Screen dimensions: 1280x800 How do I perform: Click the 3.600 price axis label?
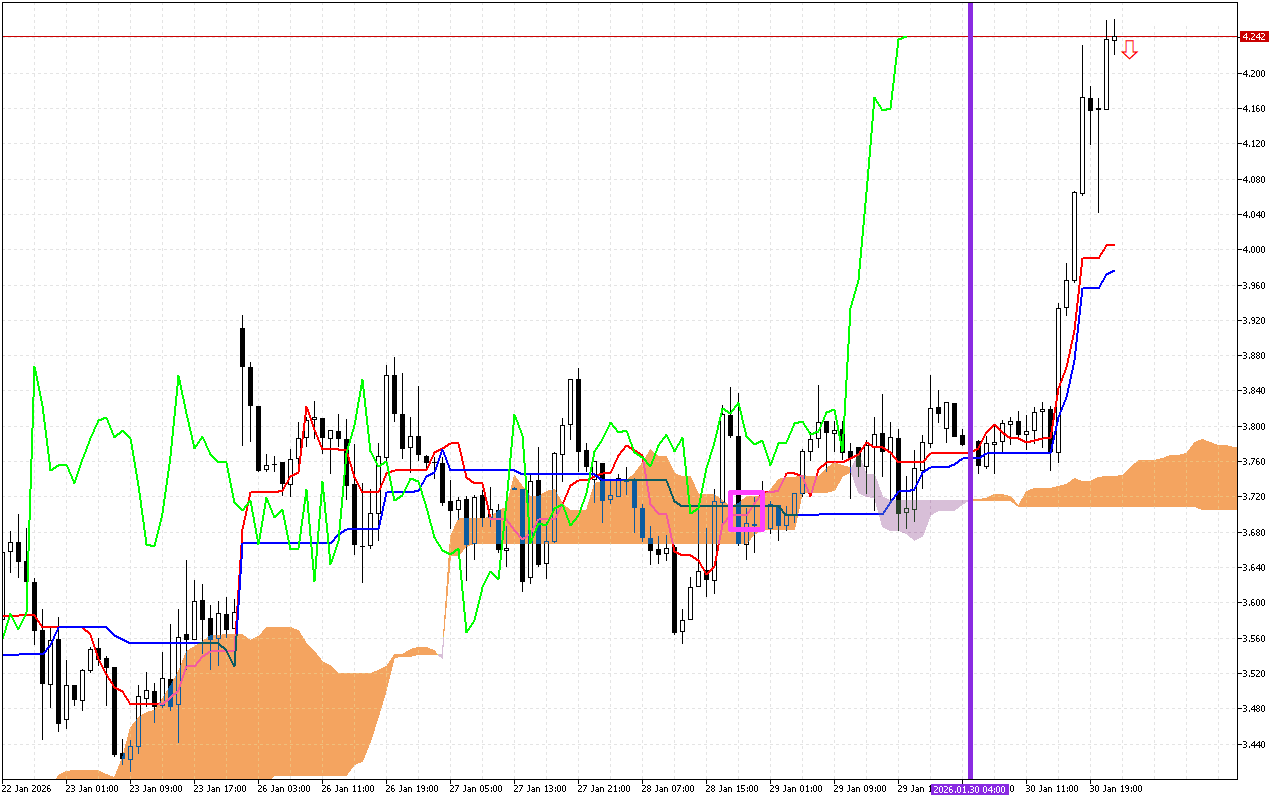click(x=1254, y=603)
